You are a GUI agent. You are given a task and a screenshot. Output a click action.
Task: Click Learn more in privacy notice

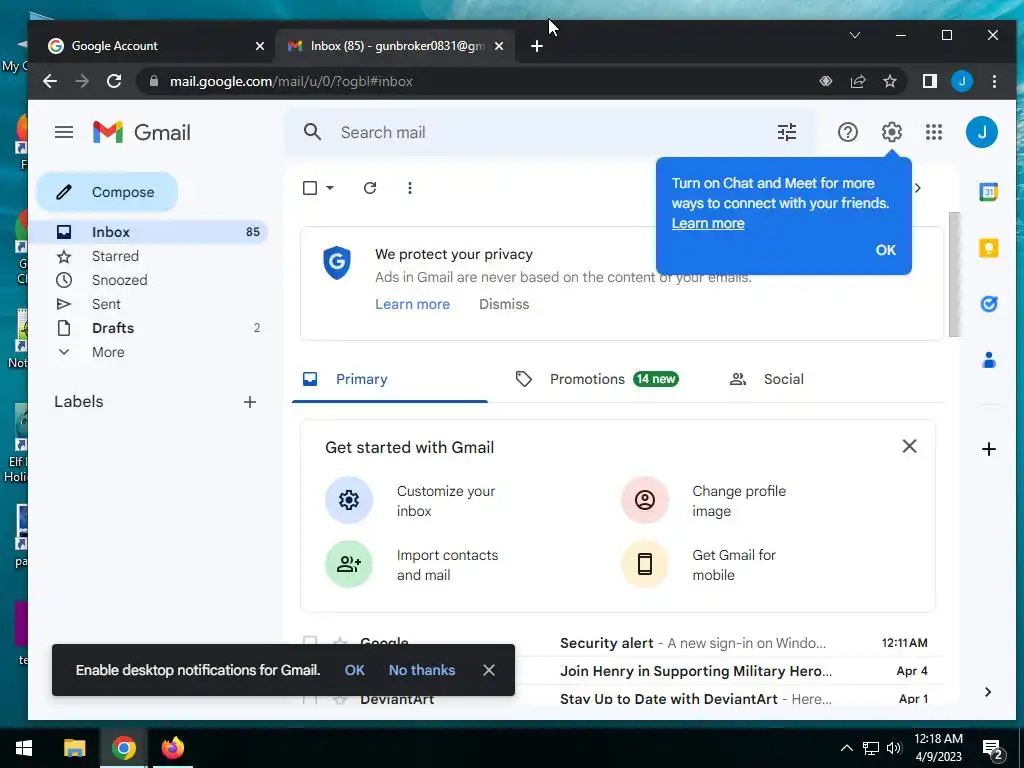point(412,304)
